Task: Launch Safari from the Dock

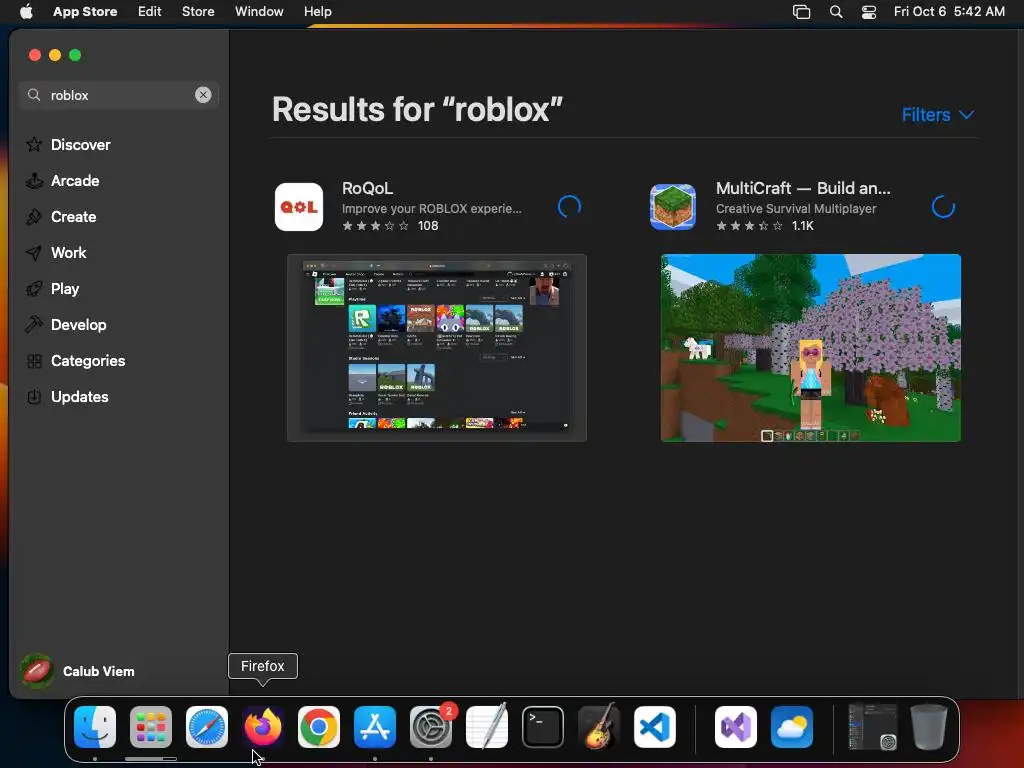Action: (x=207, y=727)
